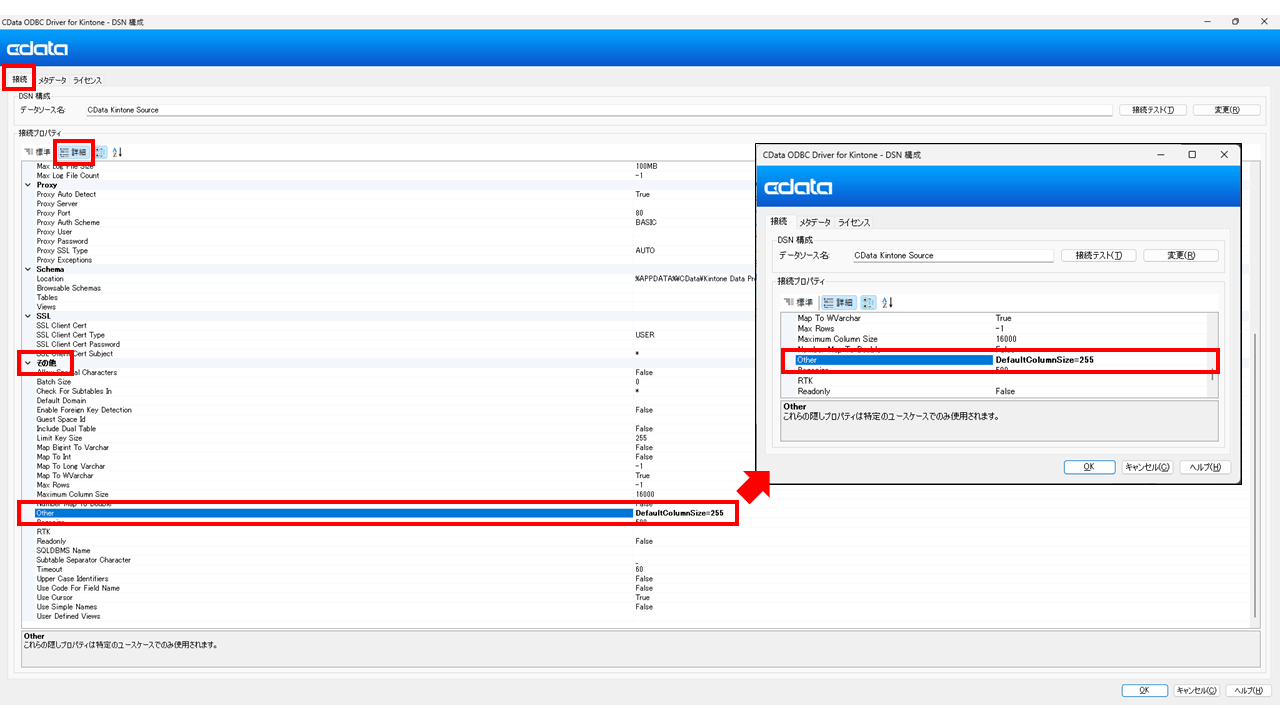Click DefaultColumnSize=255 value in main window
1280x720 pixels.
pos(679,513)
